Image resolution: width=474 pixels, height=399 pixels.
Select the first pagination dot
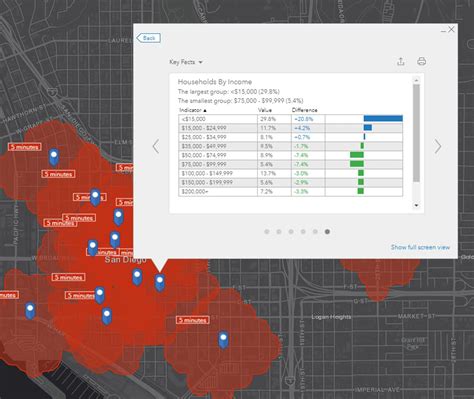pyautogui.click(x=267, y=232)
